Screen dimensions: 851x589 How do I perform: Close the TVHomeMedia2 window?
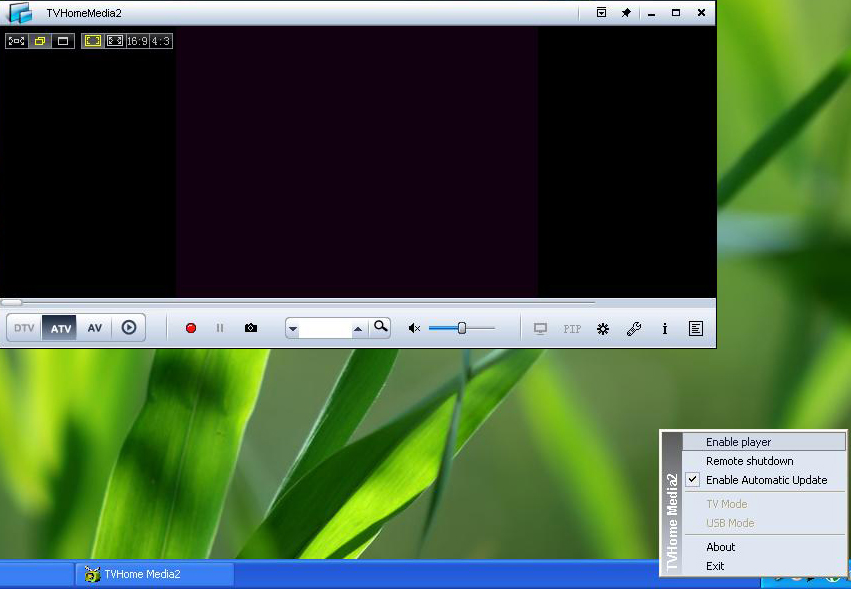point(701,12)
